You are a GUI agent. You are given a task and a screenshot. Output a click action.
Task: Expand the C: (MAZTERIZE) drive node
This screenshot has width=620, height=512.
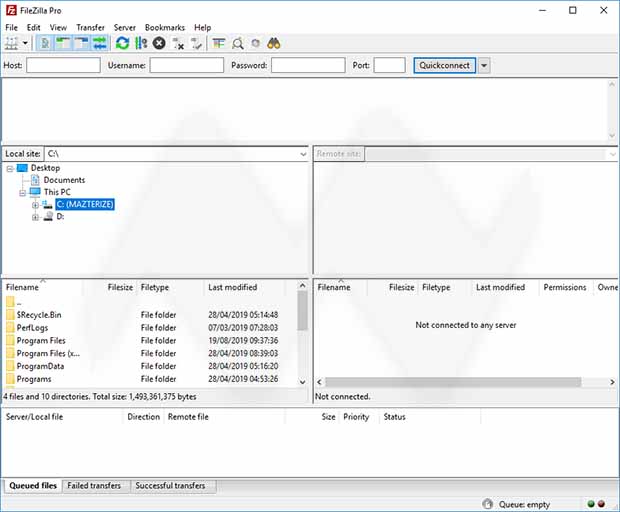pos(35,205)
